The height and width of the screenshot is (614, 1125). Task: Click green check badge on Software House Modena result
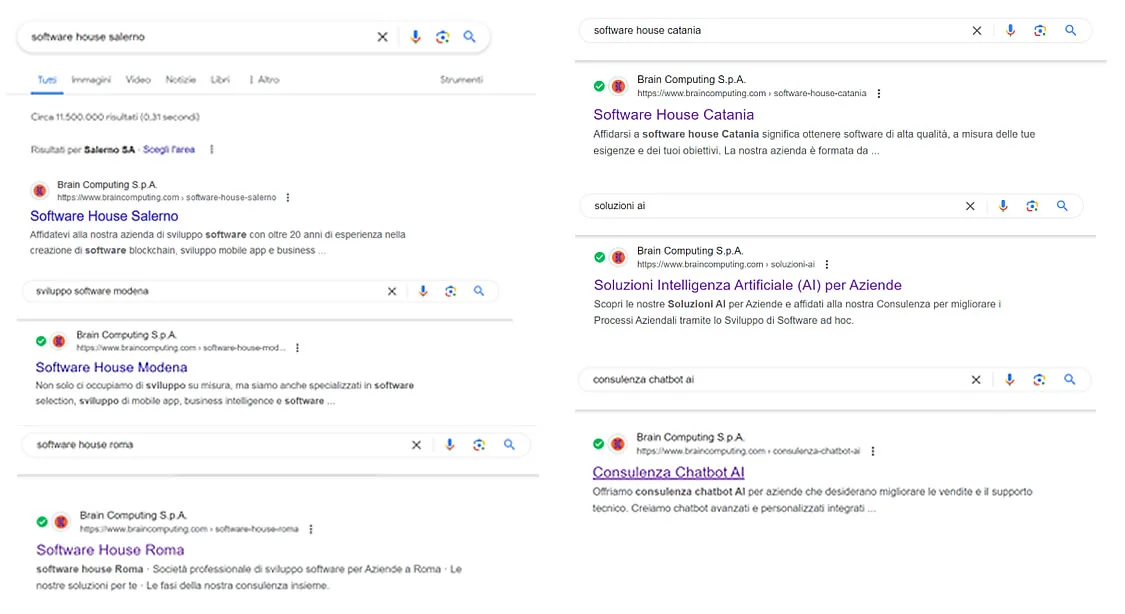click(41, 341)
